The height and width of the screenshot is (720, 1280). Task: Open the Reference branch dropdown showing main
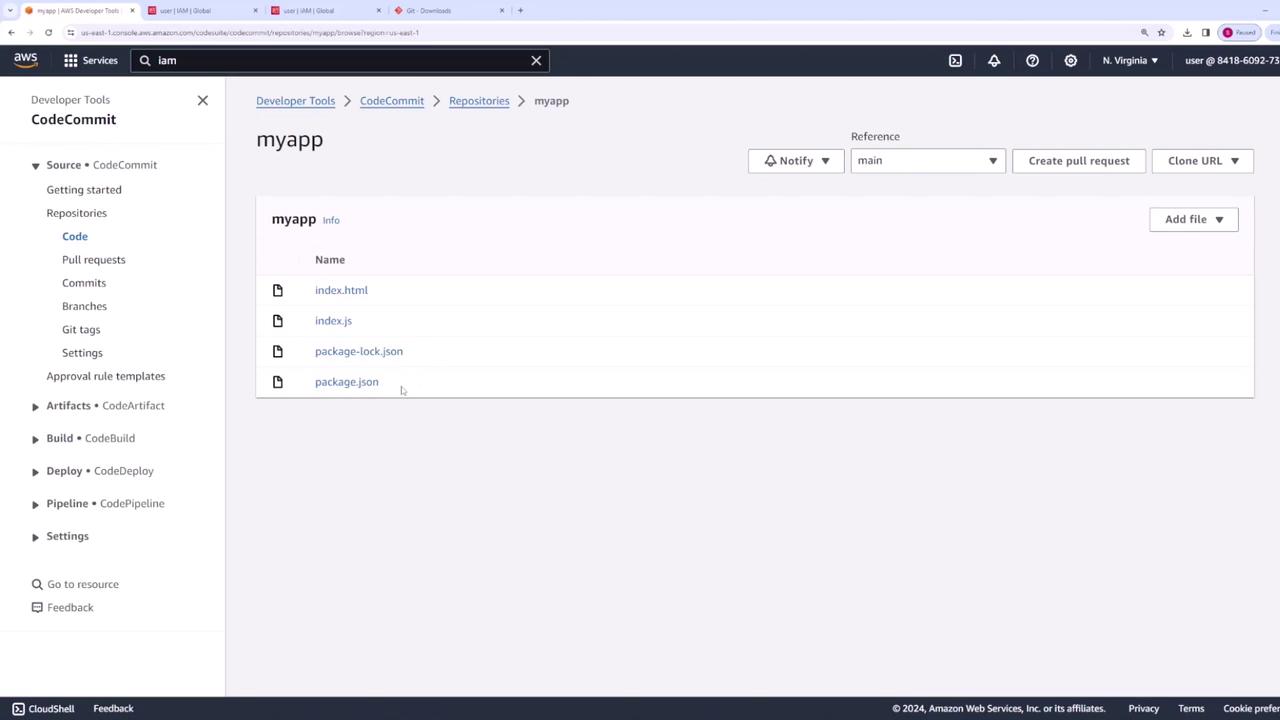[928, 160]
